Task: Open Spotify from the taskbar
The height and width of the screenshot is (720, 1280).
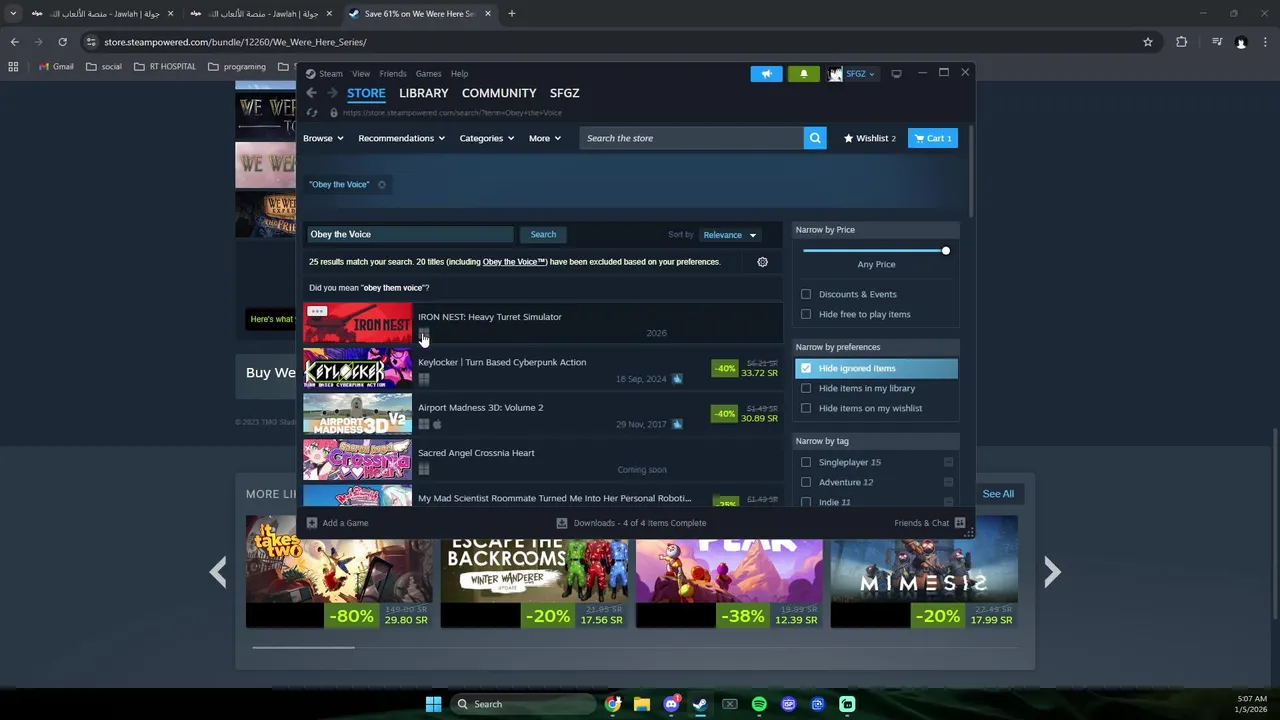Action: point(759,704)
